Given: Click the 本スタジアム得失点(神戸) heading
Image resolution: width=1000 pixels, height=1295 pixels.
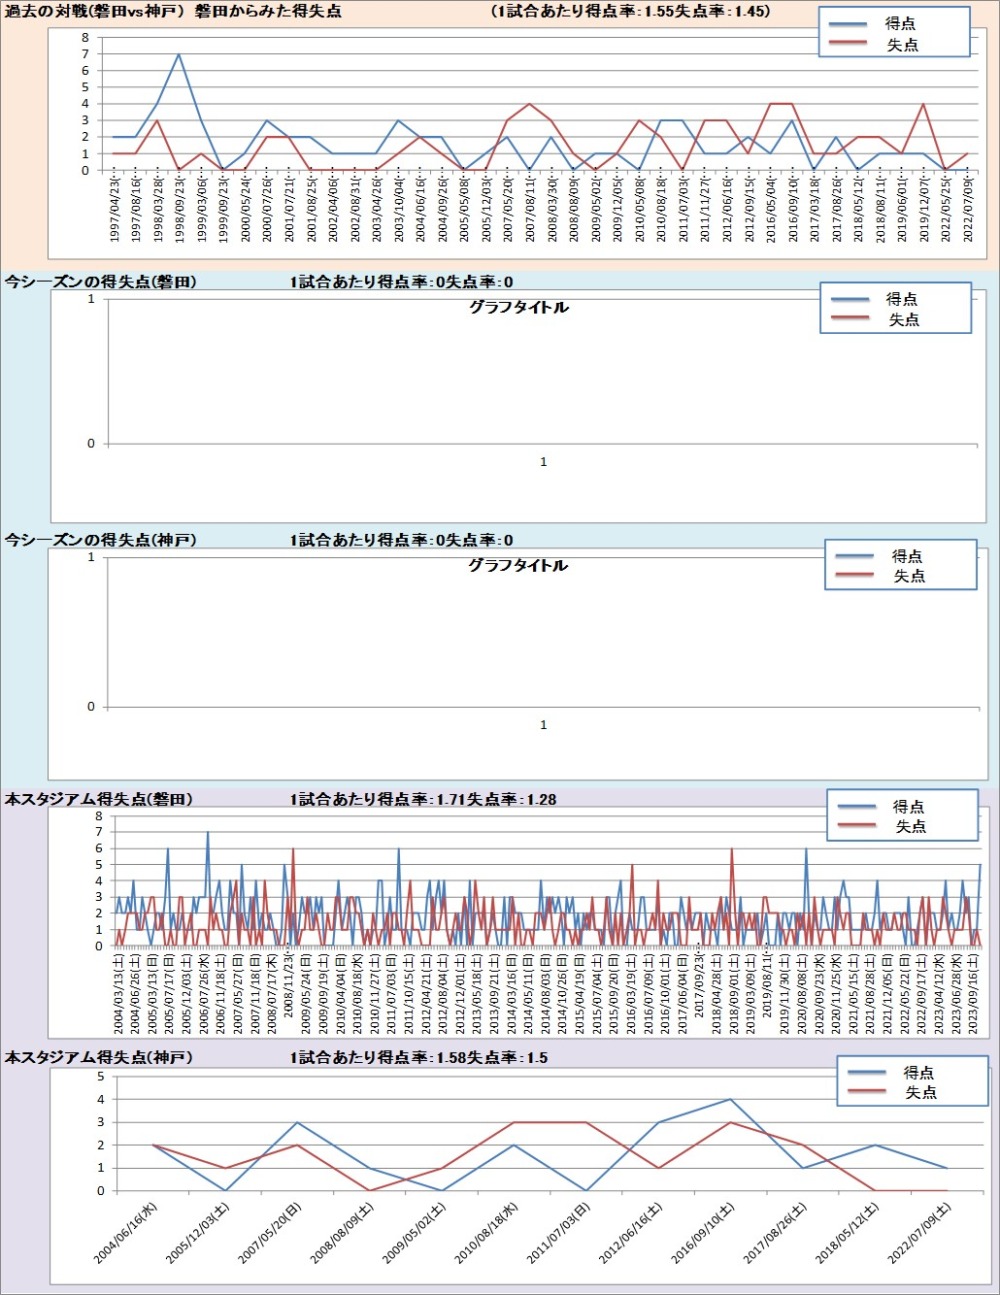Looking at the screenshot, I should pos(99,1057).
